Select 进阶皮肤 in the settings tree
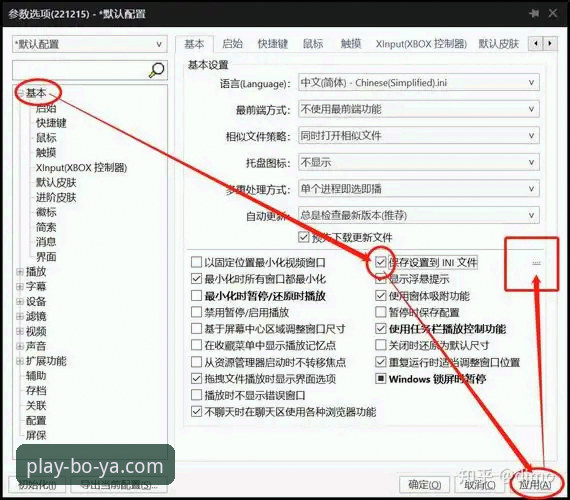This screenshot has width=570, height=500. [x=56, y=197]
